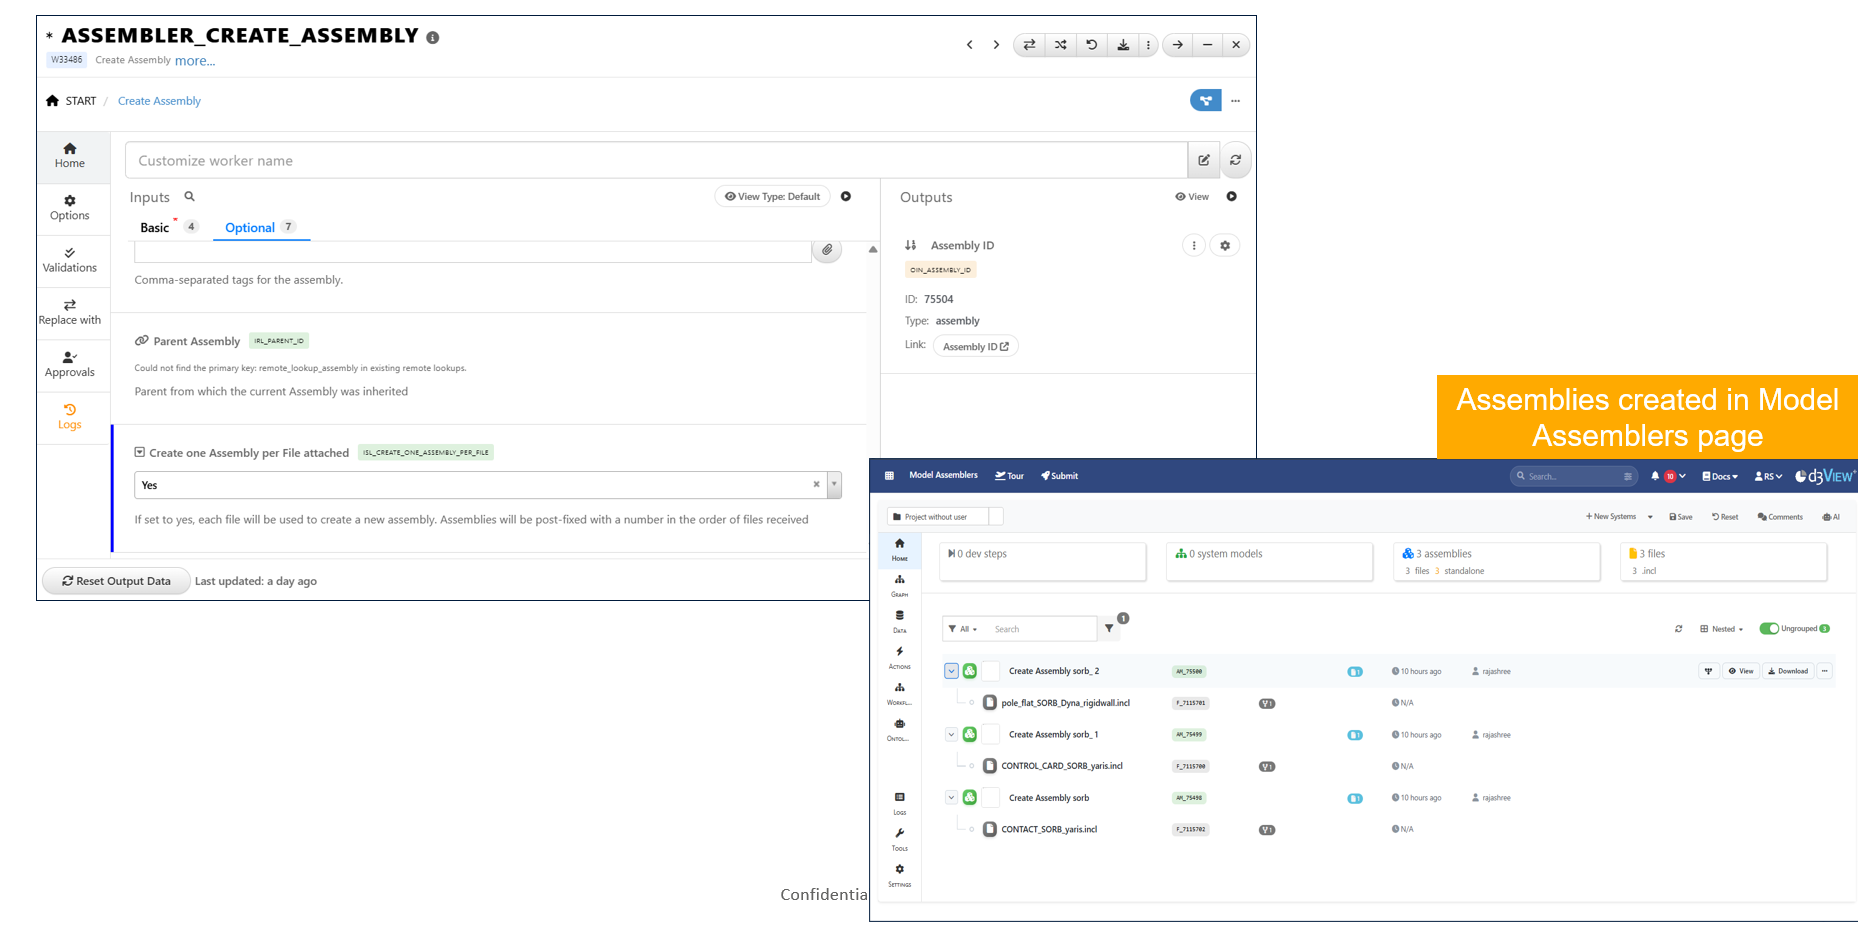The width and height of the screenshot is (1858, 931).
Task: Open Assembly ID output settings gear
Action: [x=1225, y=245]
